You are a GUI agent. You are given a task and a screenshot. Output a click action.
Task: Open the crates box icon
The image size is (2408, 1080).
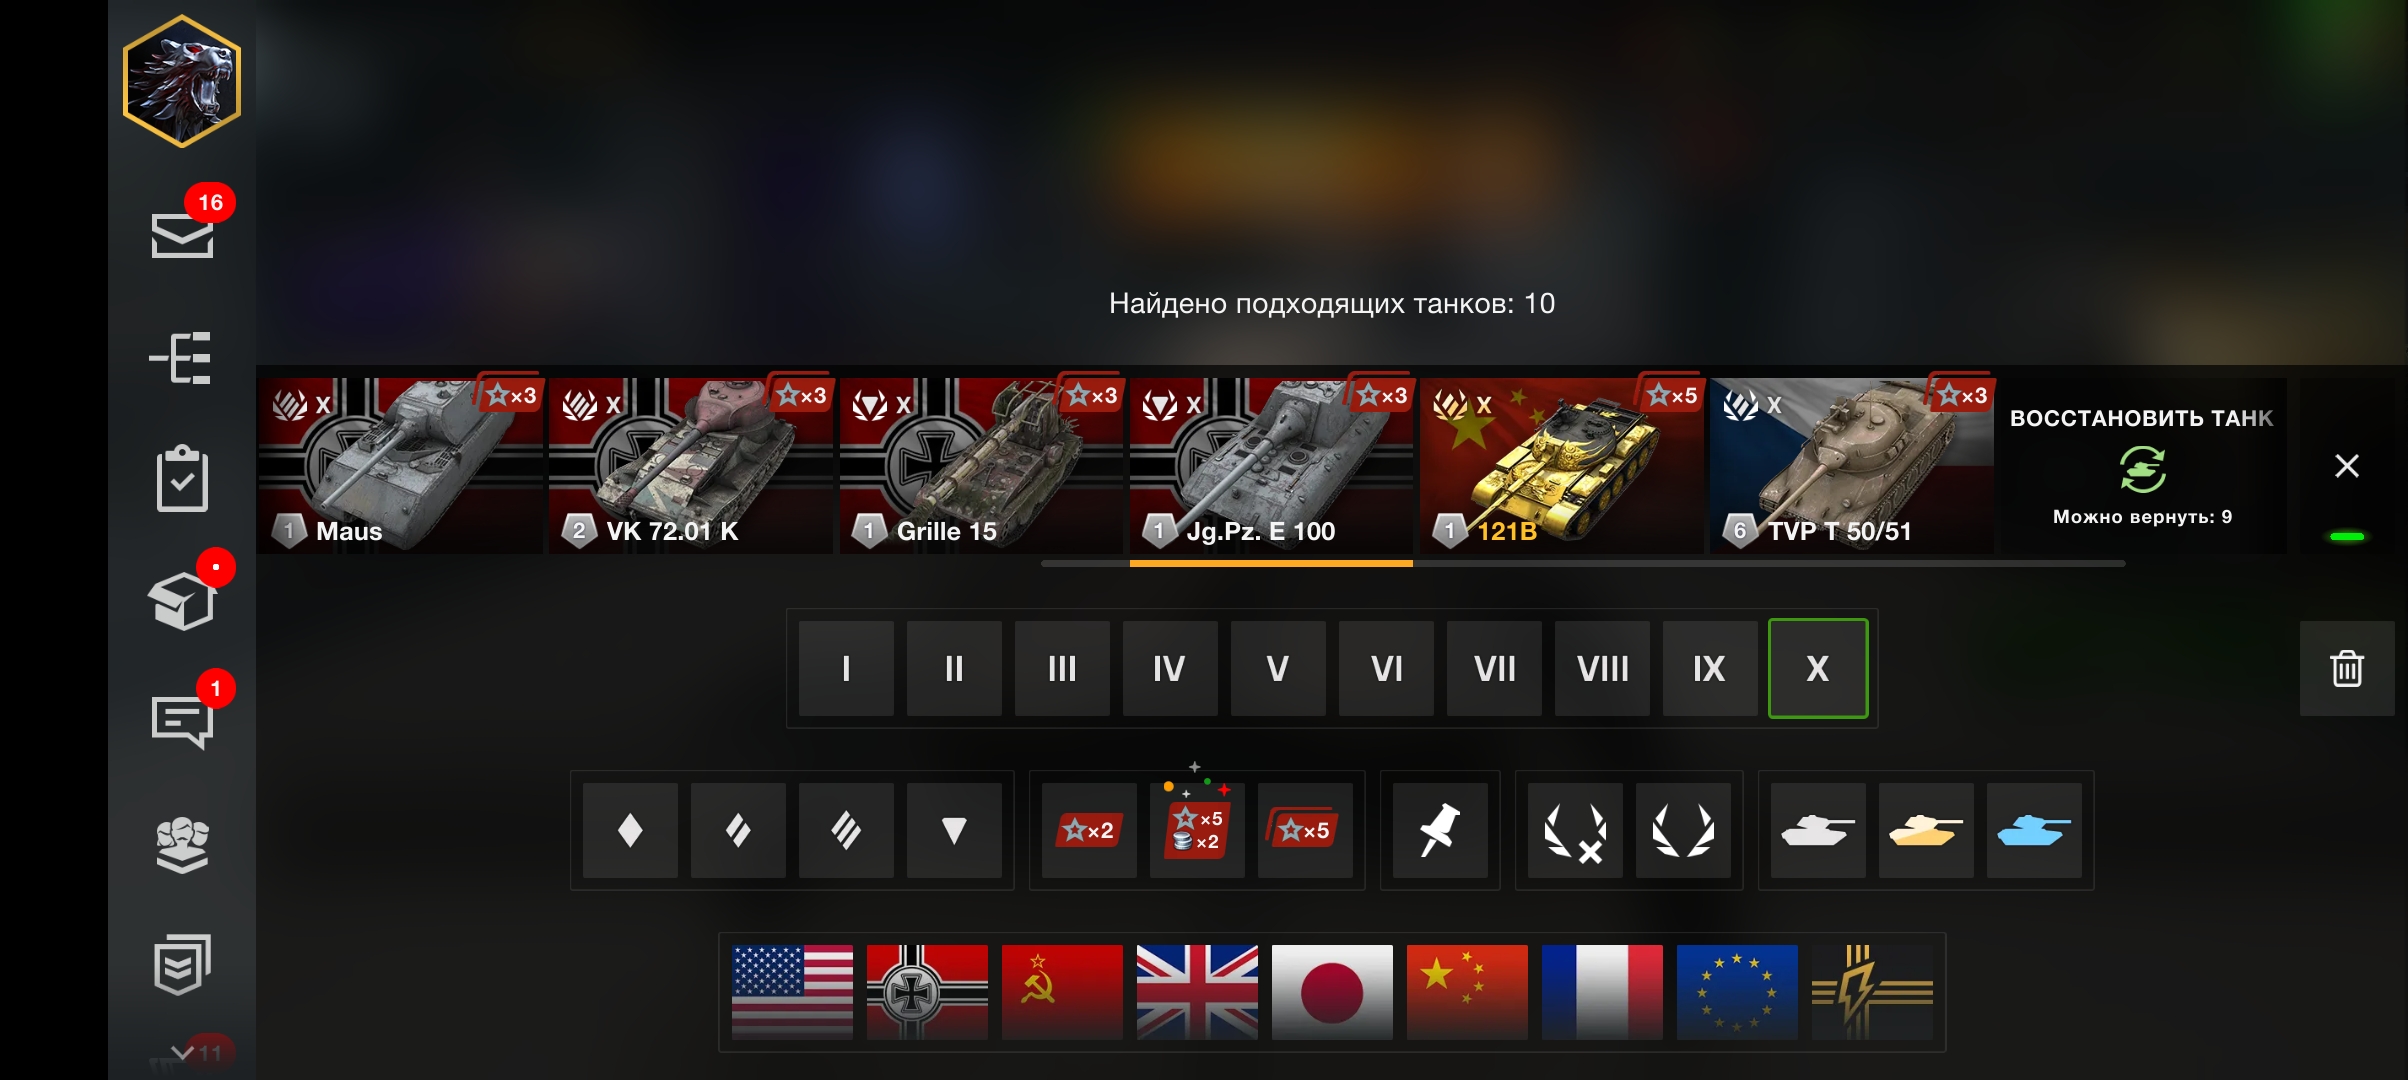click(182, 600)
